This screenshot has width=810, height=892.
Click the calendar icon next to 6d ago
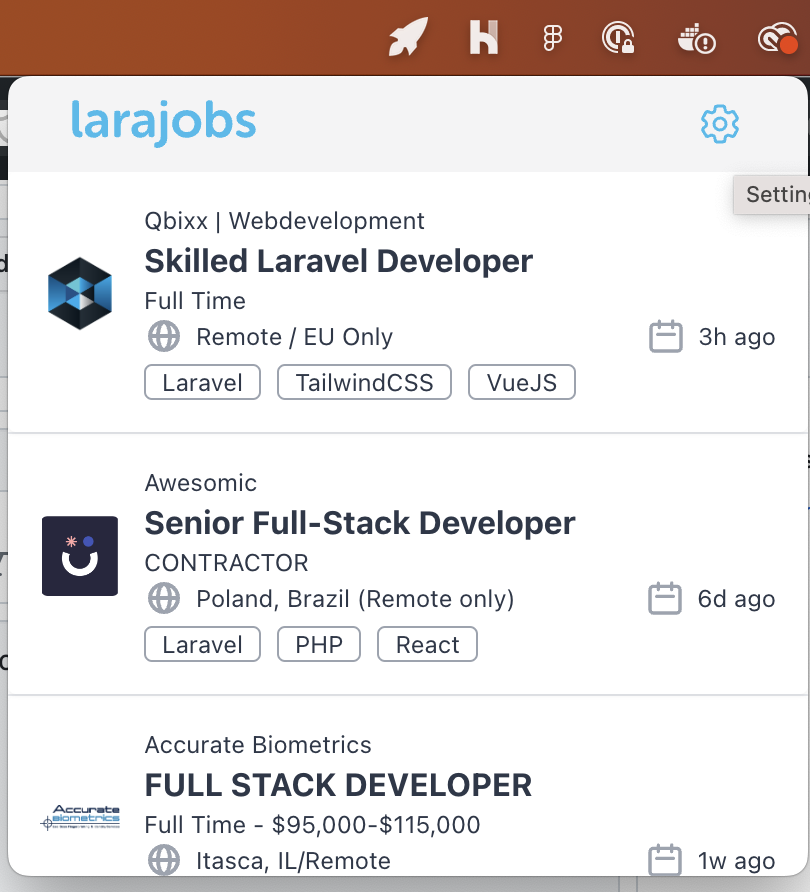pos(665,598)
